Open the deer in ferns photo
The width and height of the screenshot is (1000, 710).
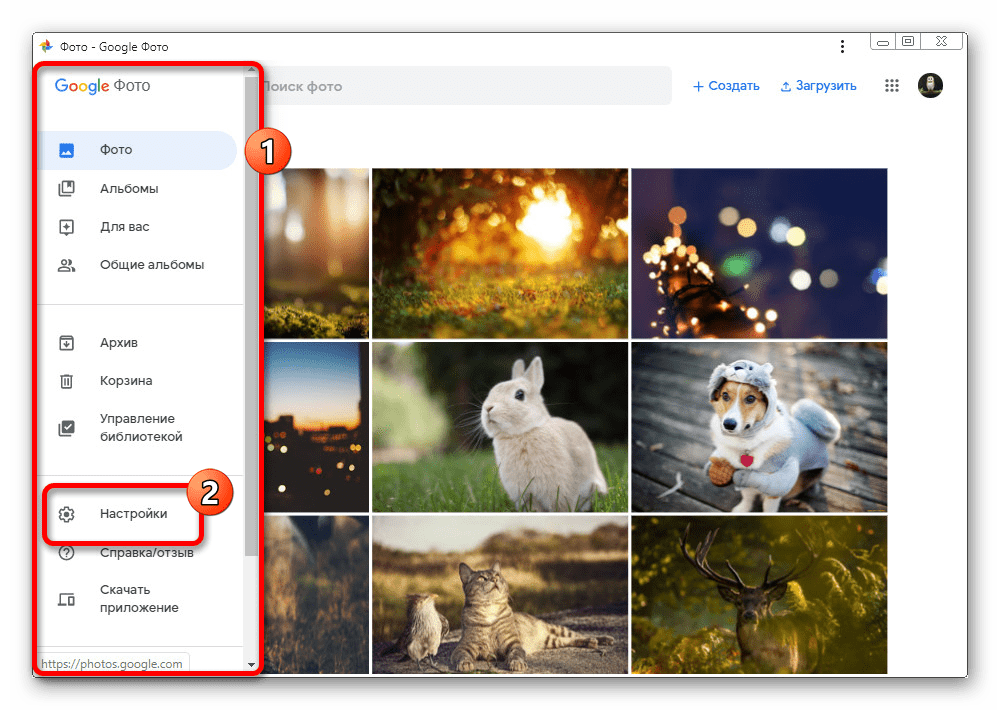pos(759,595)
